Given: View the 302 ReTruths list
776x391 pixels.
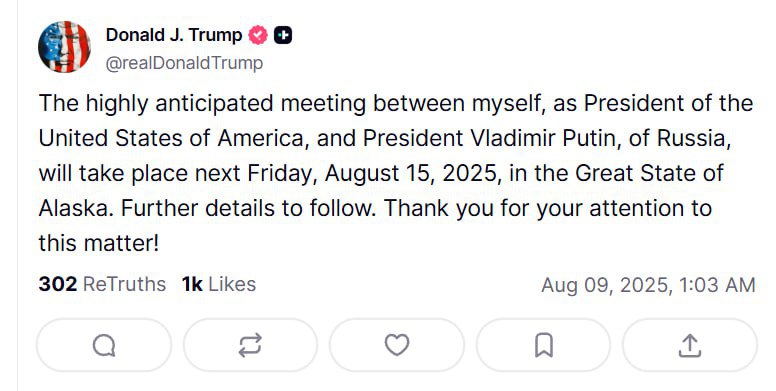Looking at the screenshot, I should click(102, 284).
